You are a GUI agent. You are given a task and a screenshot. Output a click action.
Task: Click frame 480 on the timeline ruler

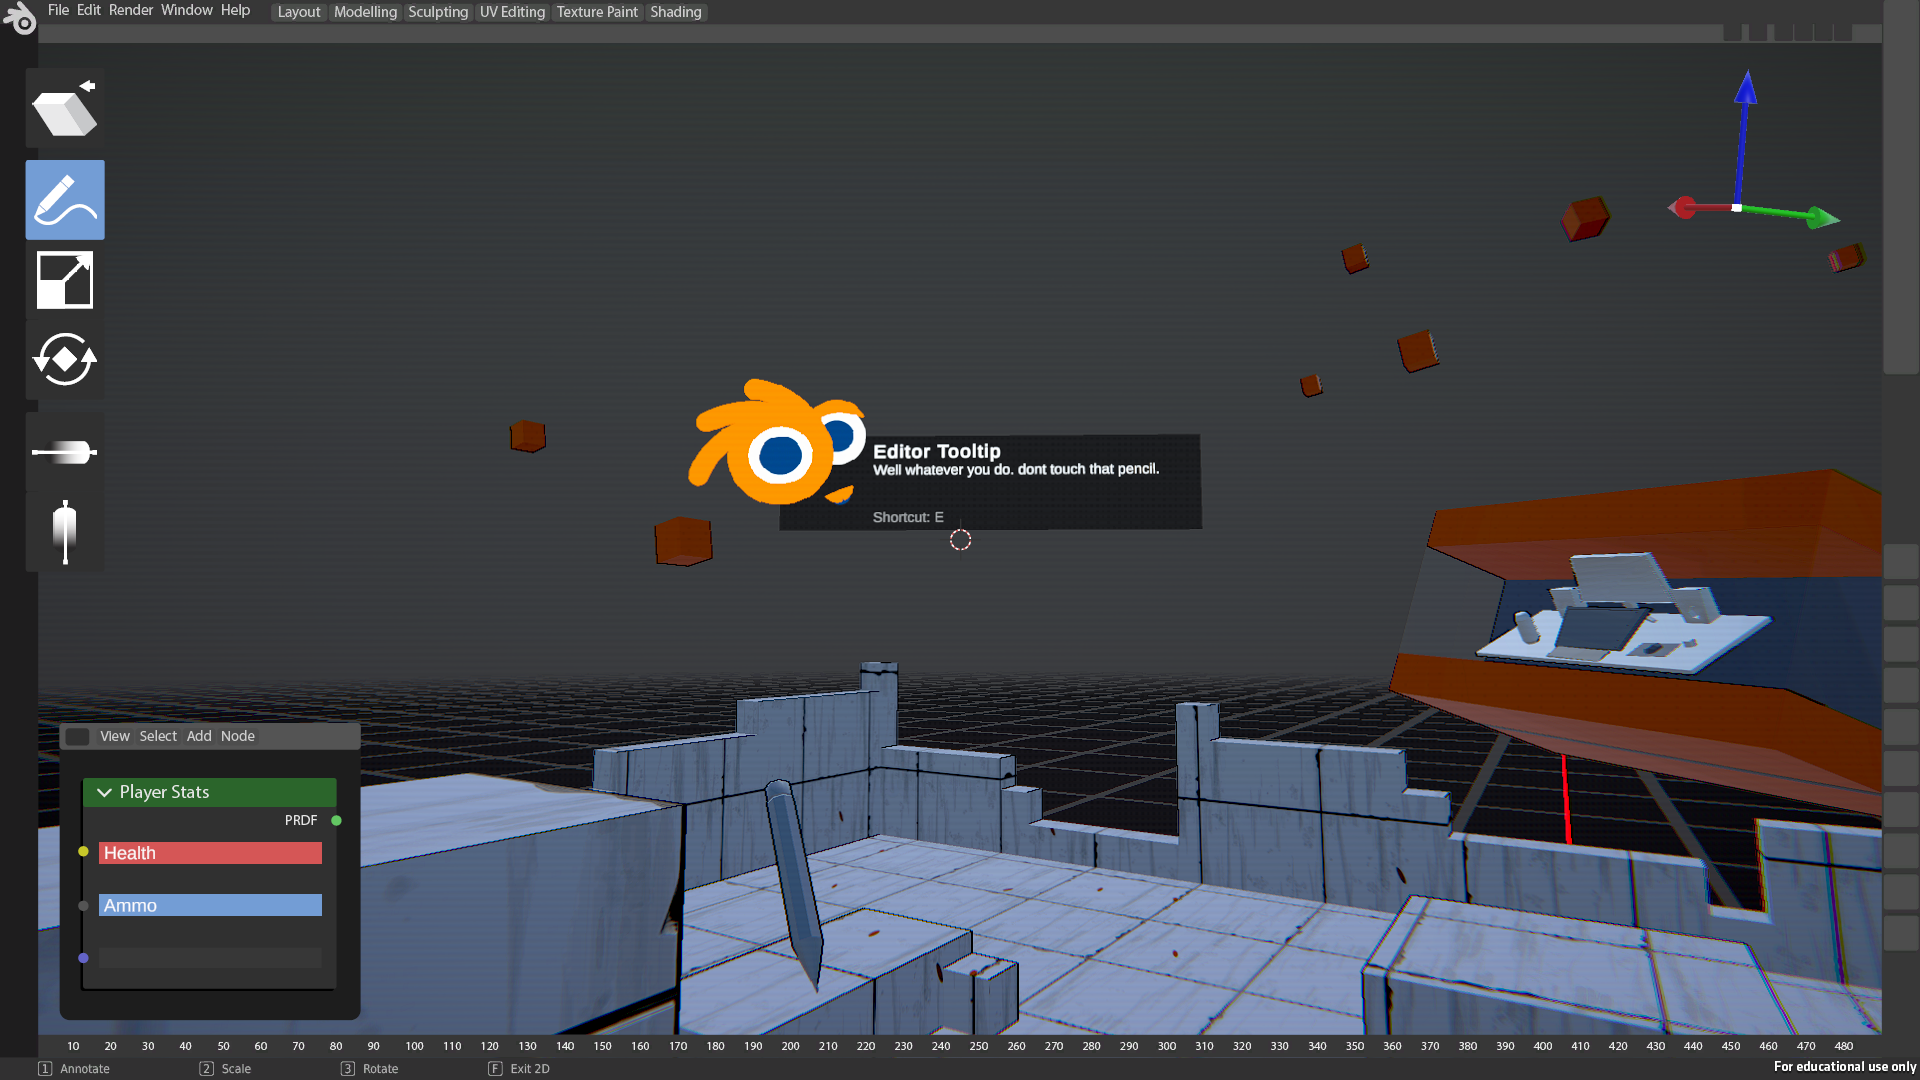(x=1843, y=1046)
